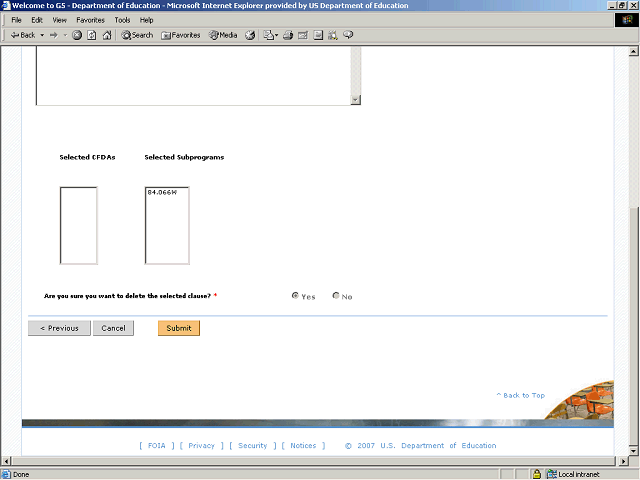Go back using the Back button

click(x=23, y=36)
